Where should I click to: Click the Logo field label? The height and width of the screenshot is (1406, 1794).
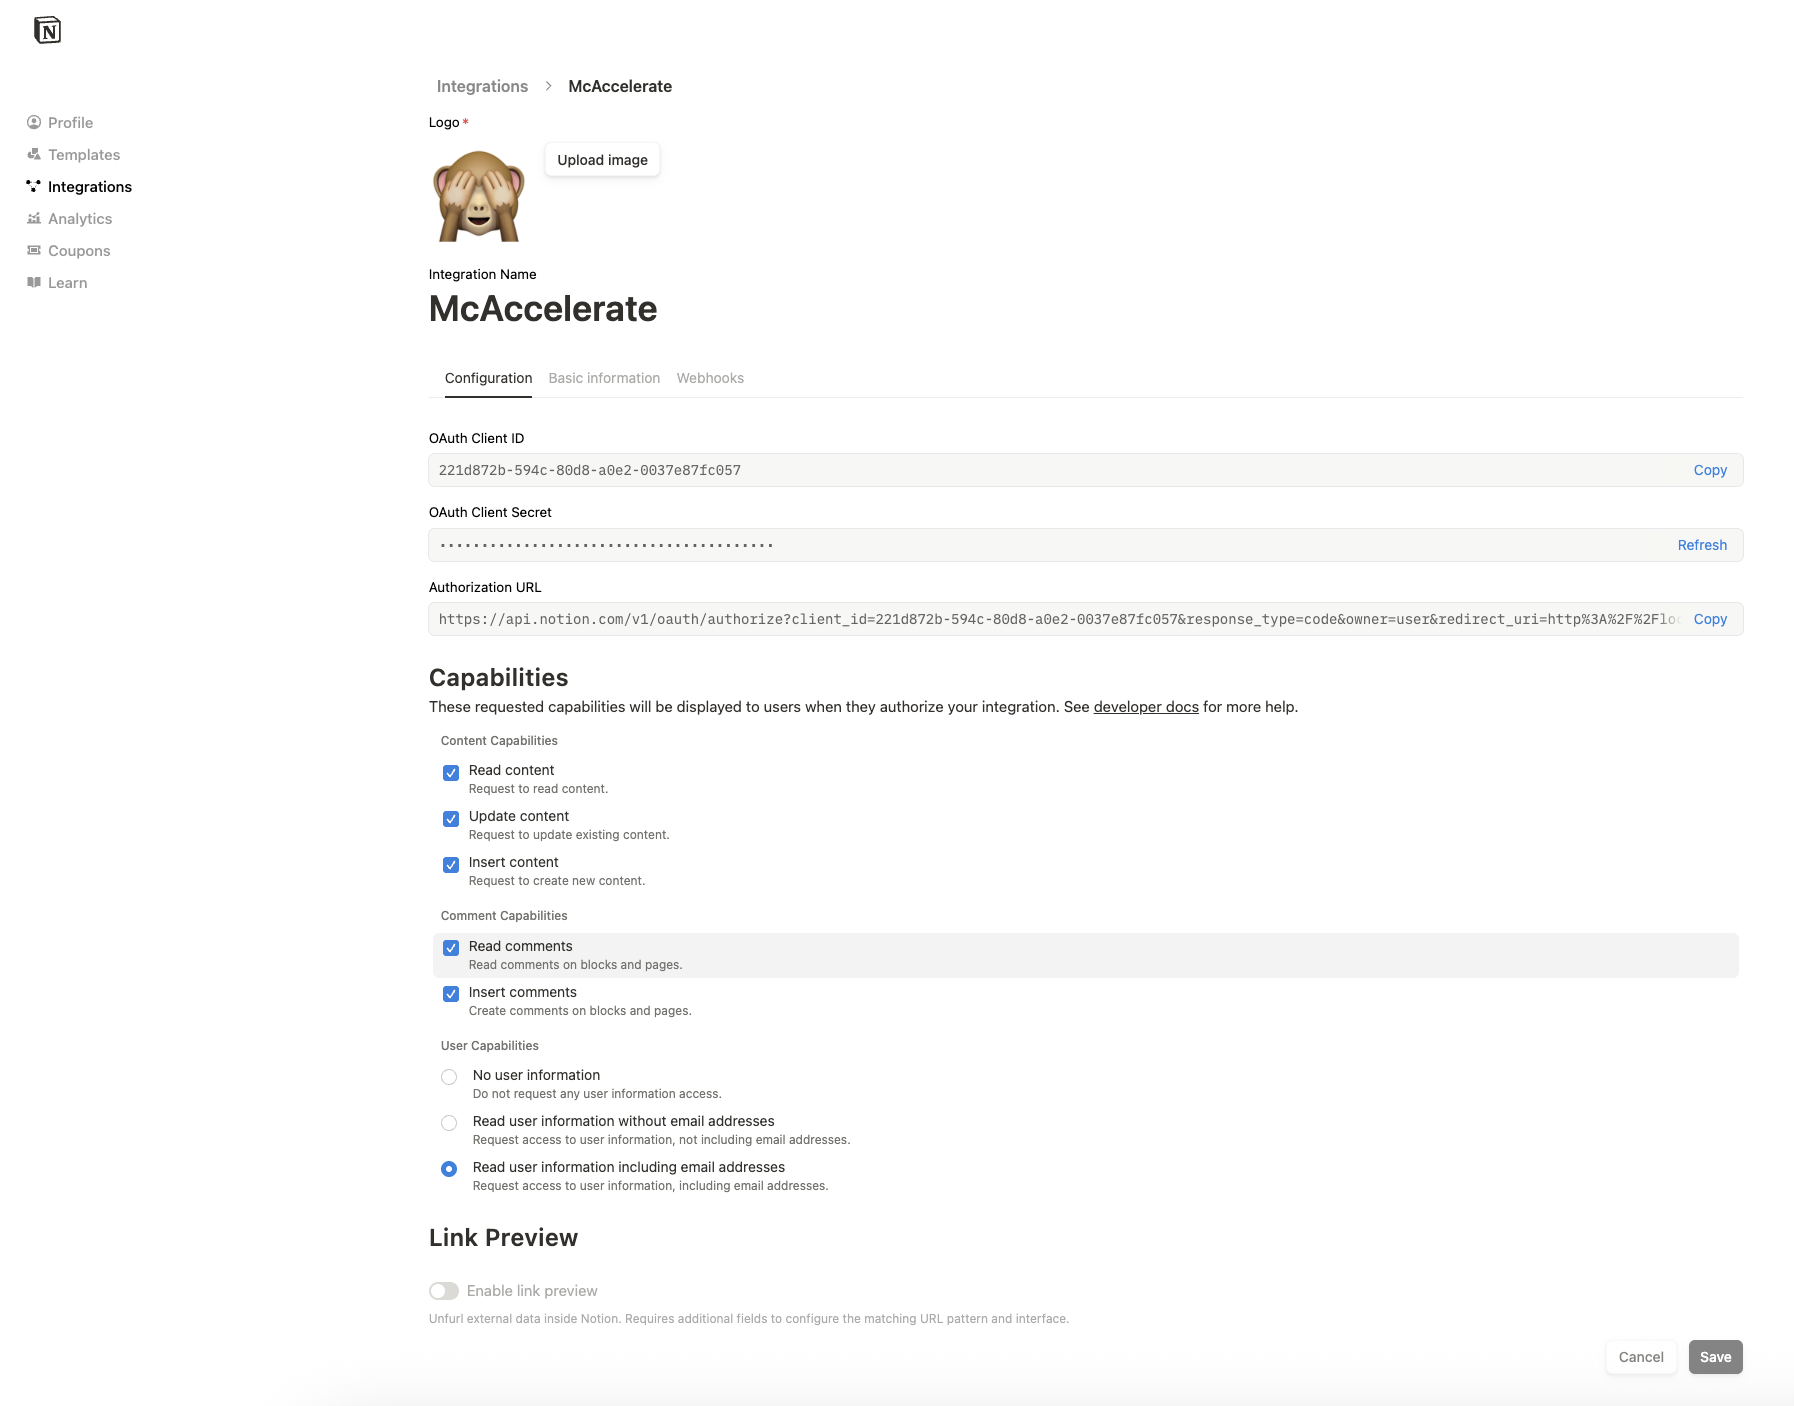pos(444,123)
